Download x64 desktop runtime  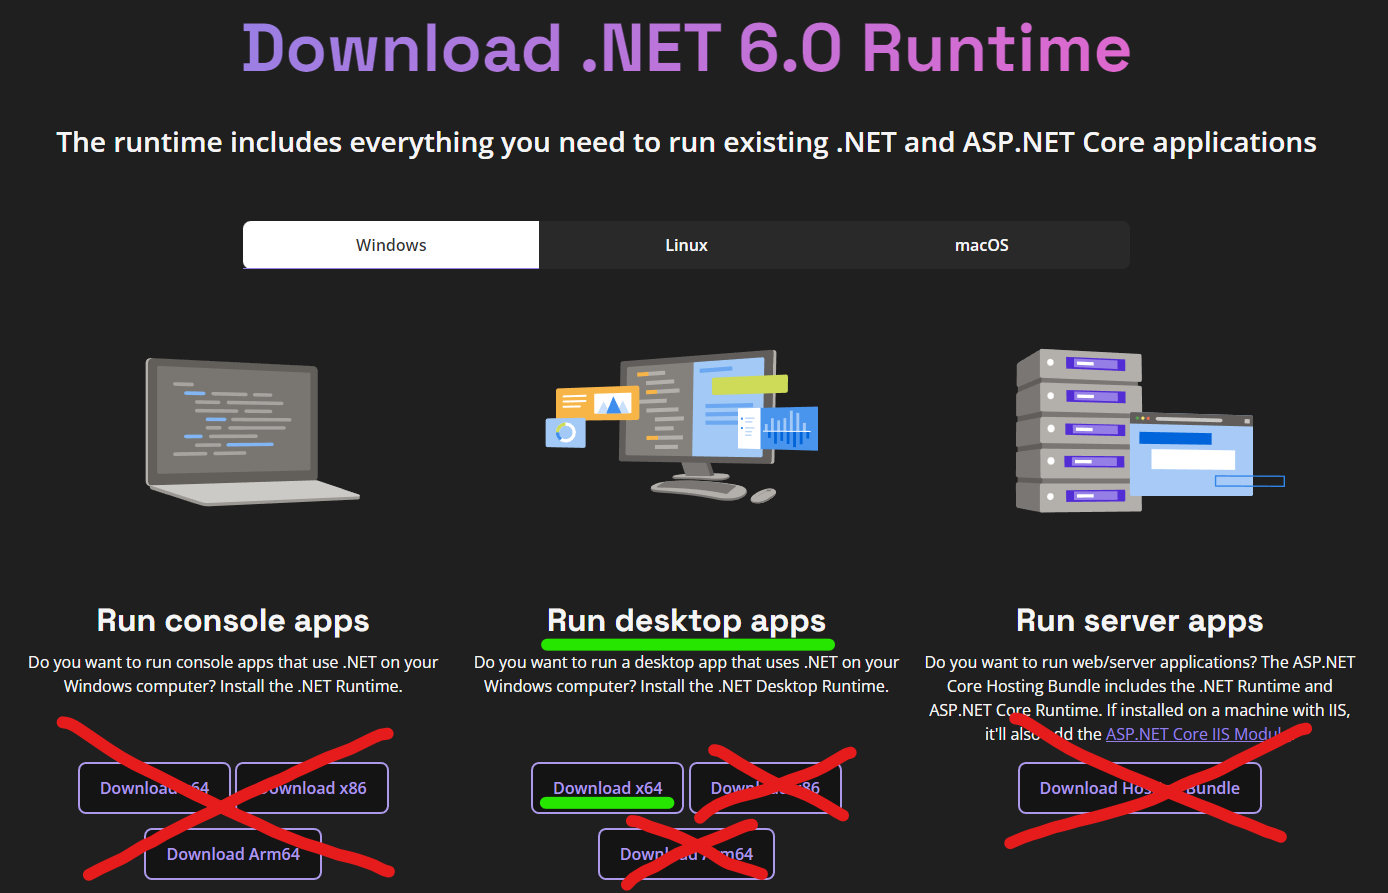coord(607,788)
